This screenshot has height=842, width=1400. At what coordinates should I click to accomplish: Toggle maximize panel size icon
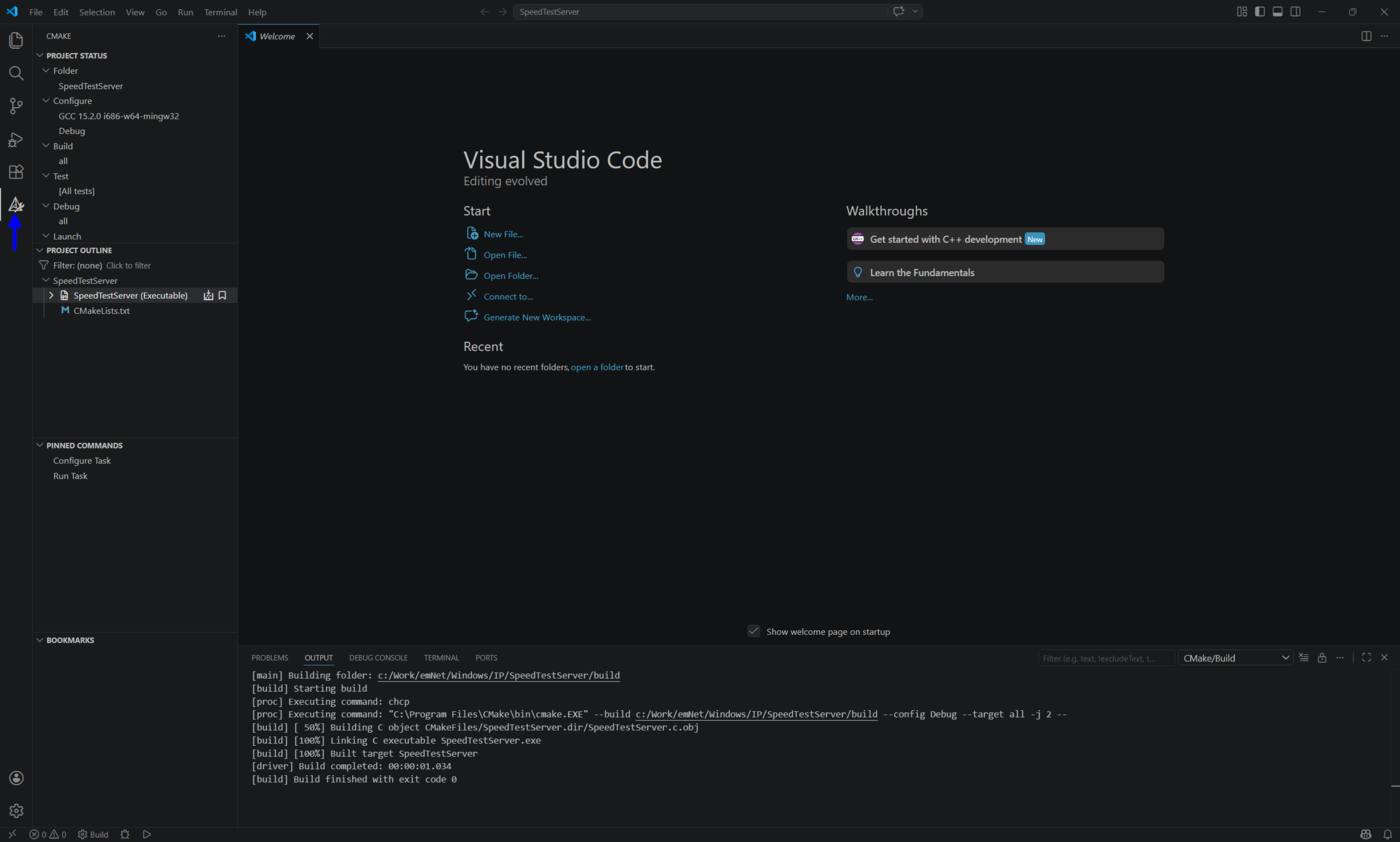(1367, 657)
